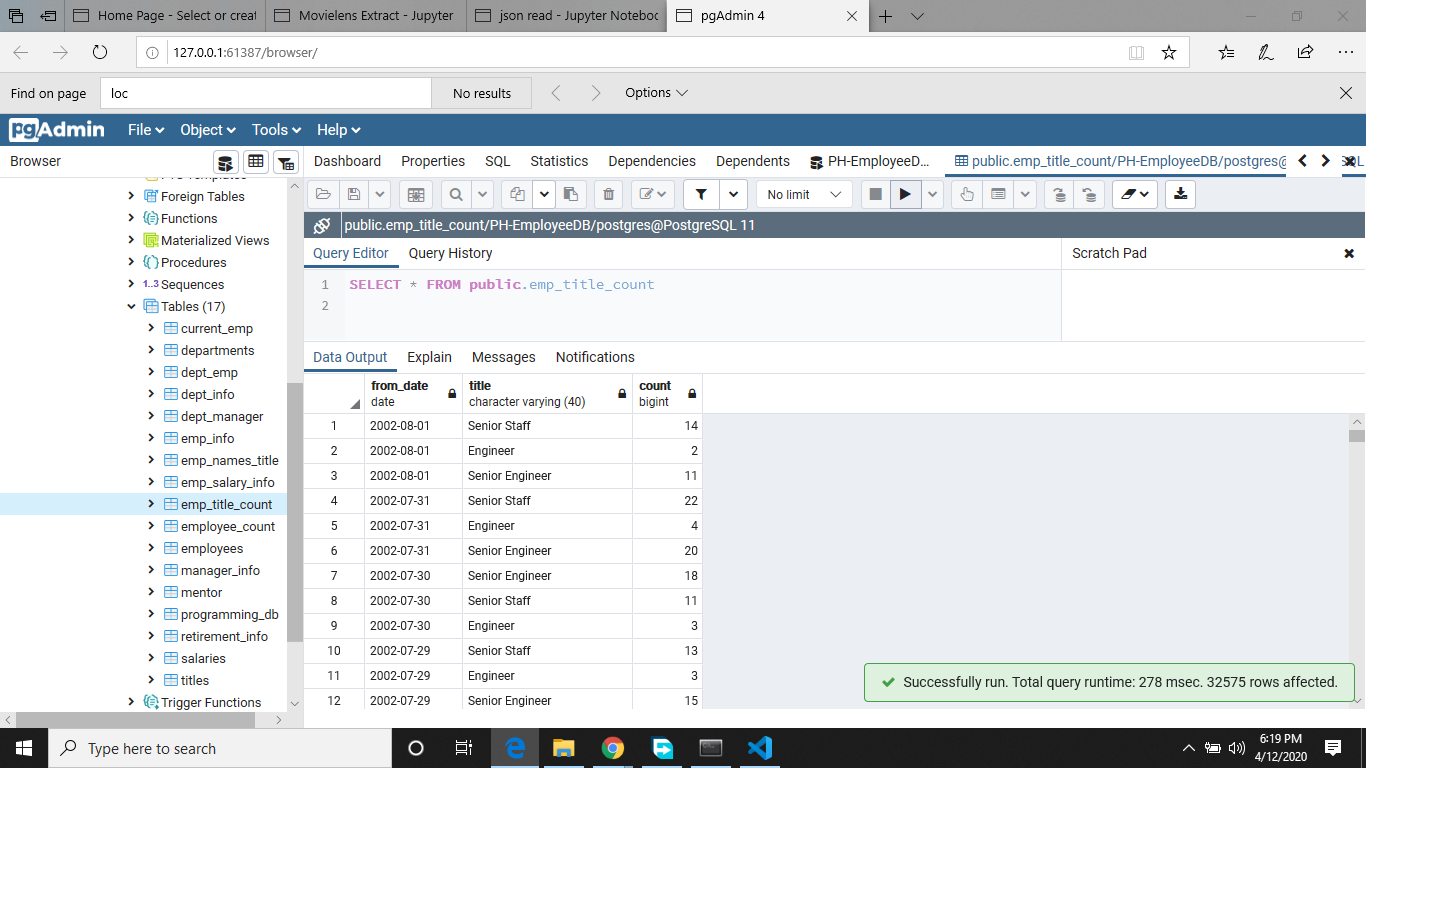Select the salaries table in tree

[x=203, y=658]
